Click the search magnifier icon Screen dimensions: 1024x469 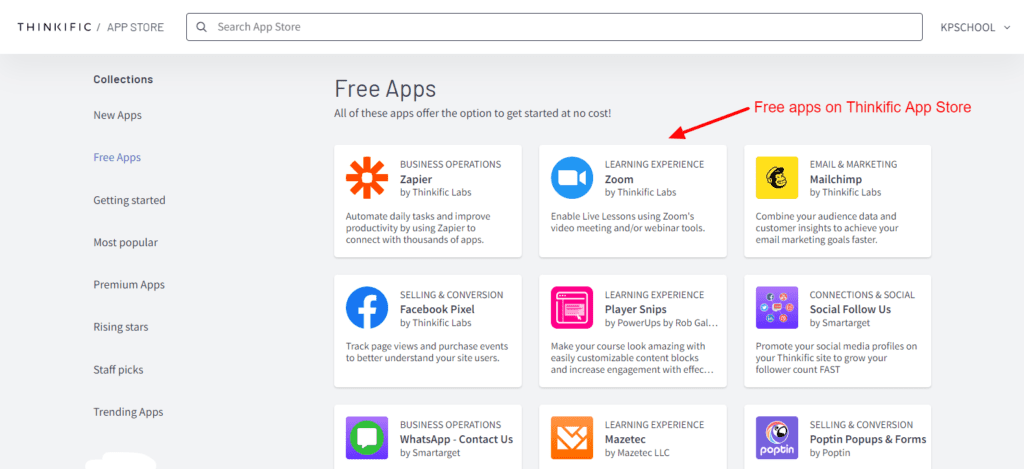(x=202, y=27)
